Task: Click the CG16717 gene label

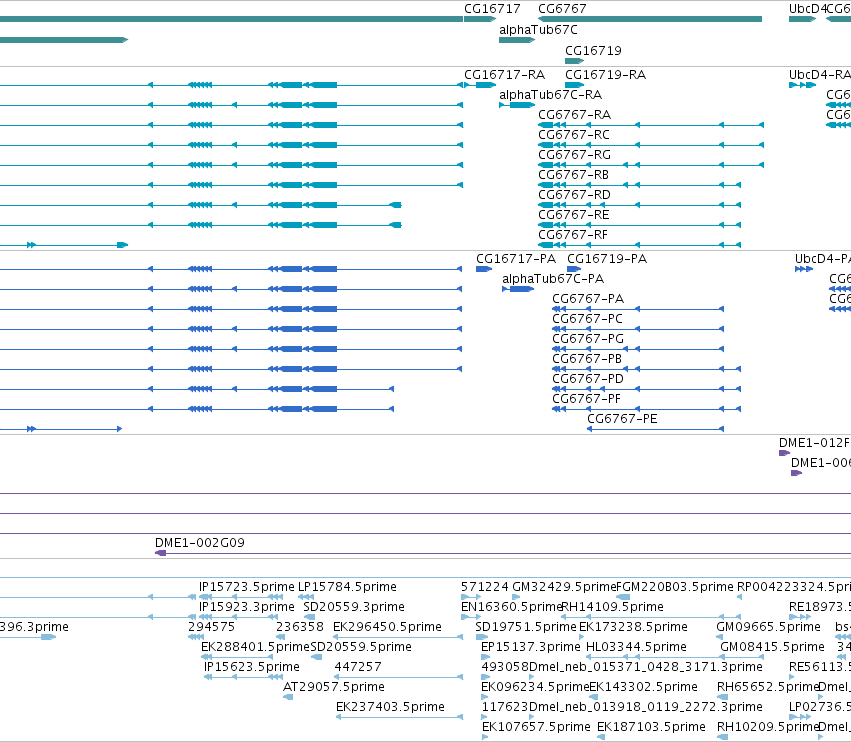Action: (x=492, y=9)
